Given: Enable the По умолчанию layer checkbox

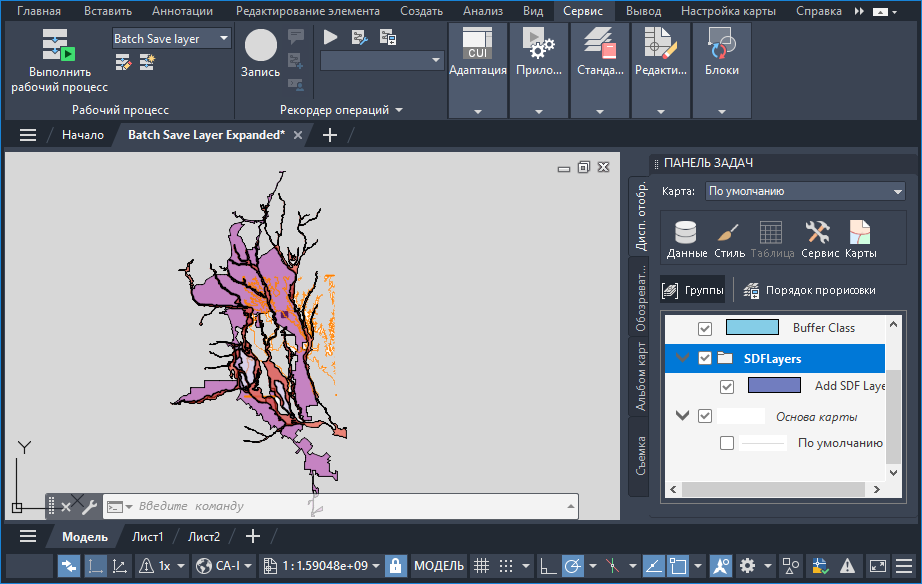Looking at the screenshot, I should pos(727,443).
